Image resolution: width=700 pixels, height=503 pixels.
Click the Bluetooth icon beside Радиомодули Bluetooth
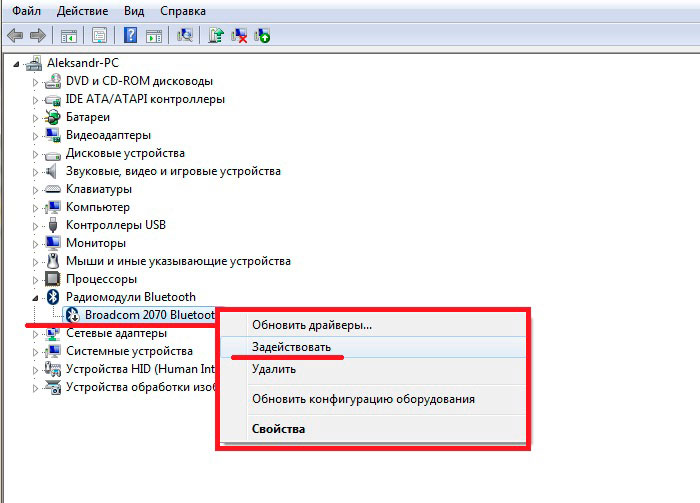tap(53, 297)
